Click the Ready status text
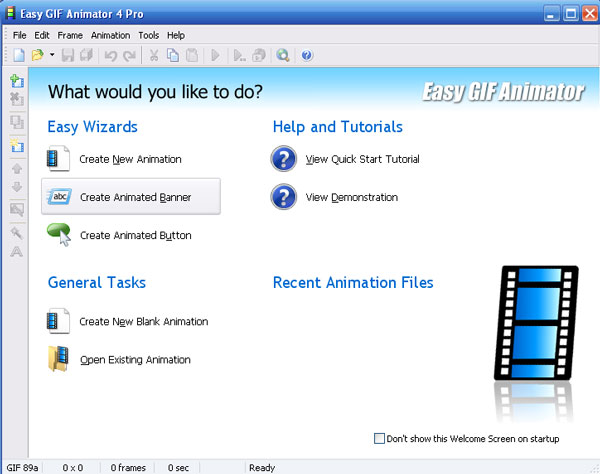 (262, 467)
